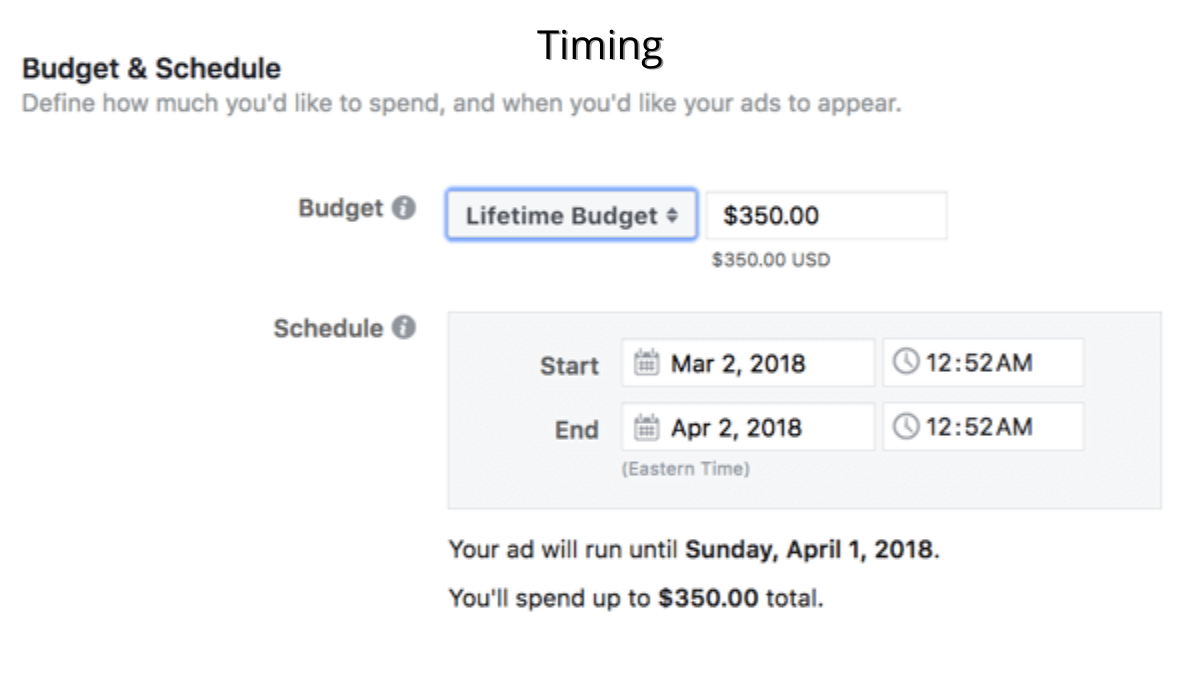
Task: Click the Apr 2, 2018 end date
Action: point(736,428)
